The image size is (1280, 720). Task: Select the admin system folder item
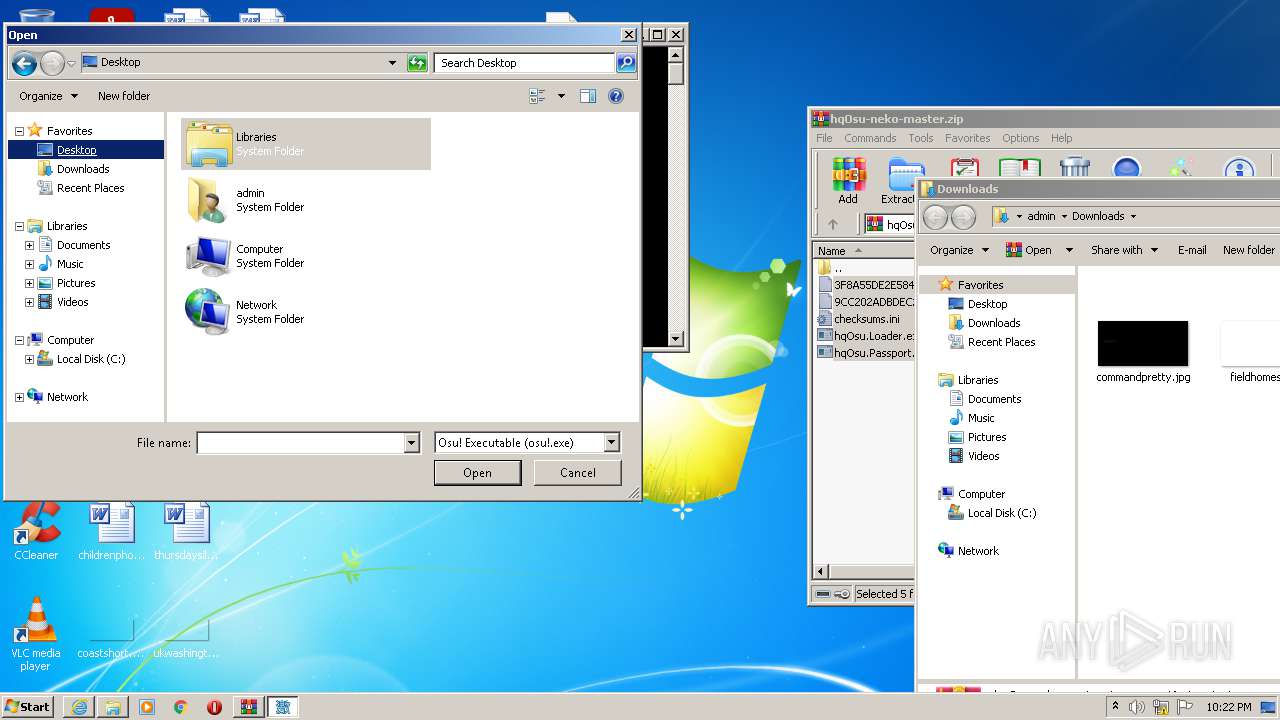pyautogui.click(x=306, y=200)
